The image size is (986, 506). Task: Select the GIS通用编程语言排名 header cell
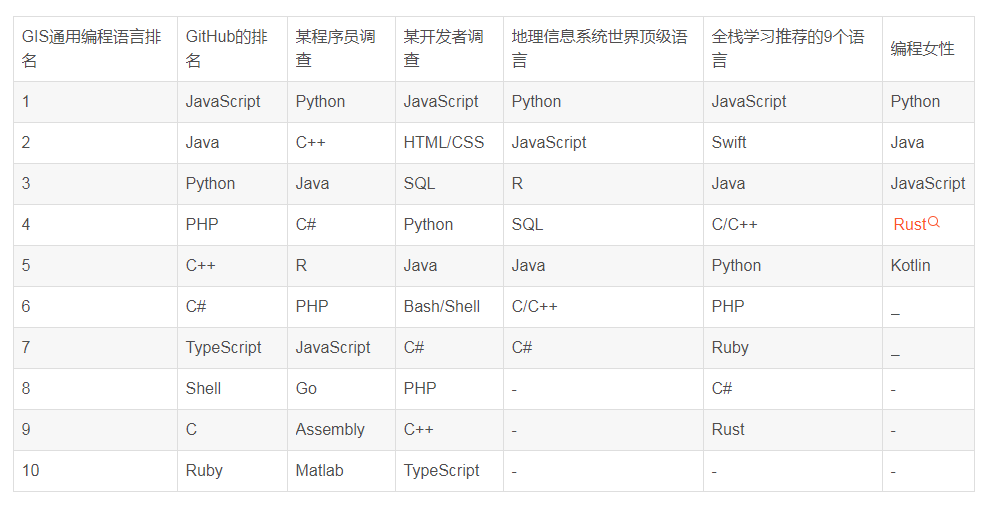(96, 48)
